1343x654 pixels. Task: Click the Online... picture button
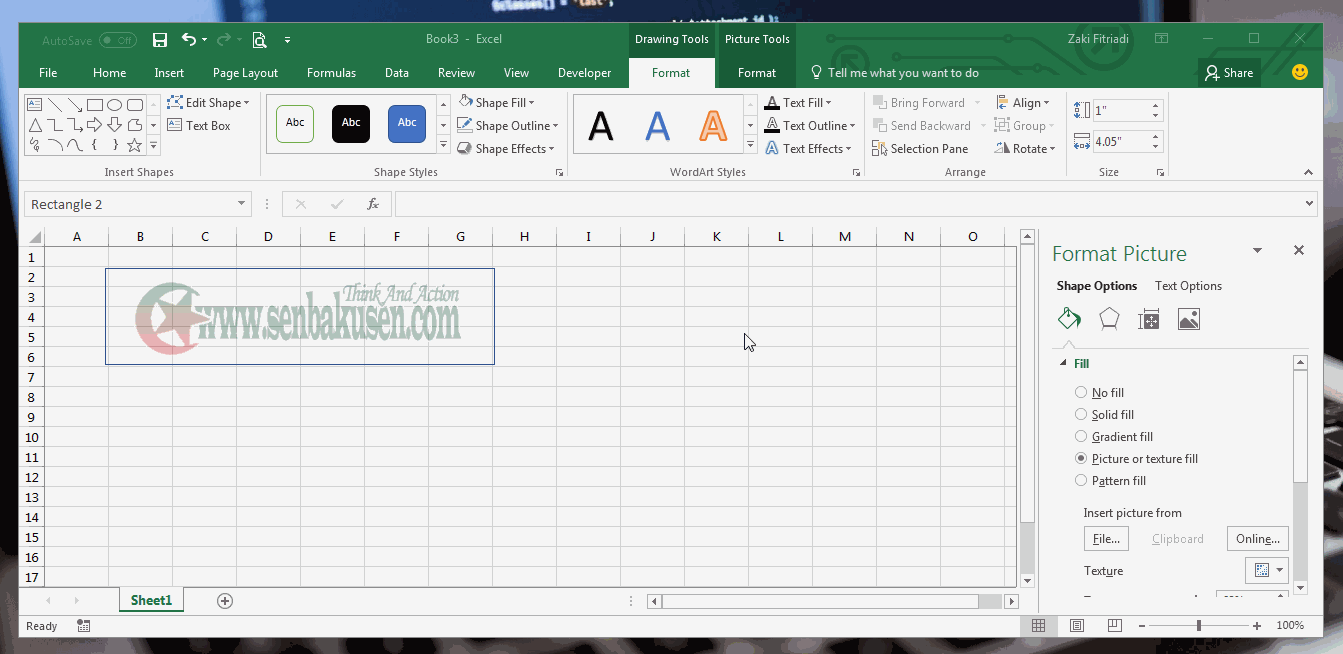pyautogui.click(x=1258, y=539)
